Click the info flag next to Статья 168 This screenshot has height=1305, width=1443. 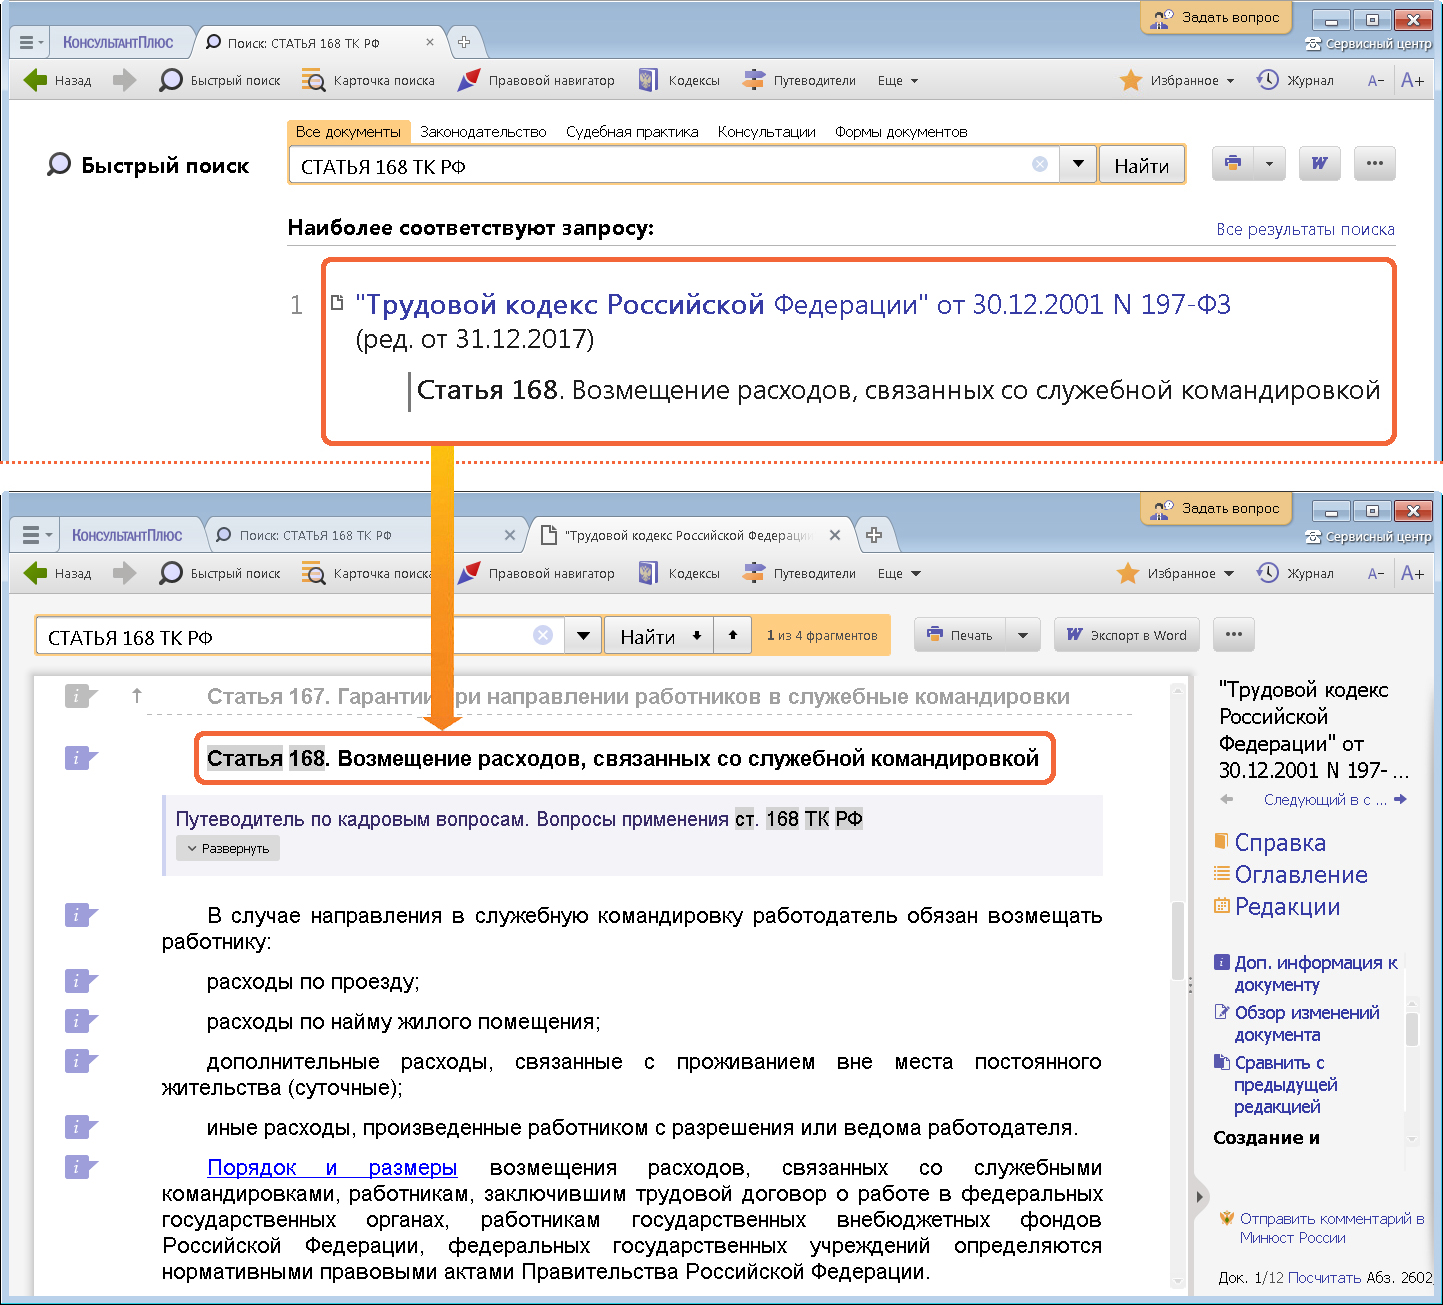click(80, 758)
